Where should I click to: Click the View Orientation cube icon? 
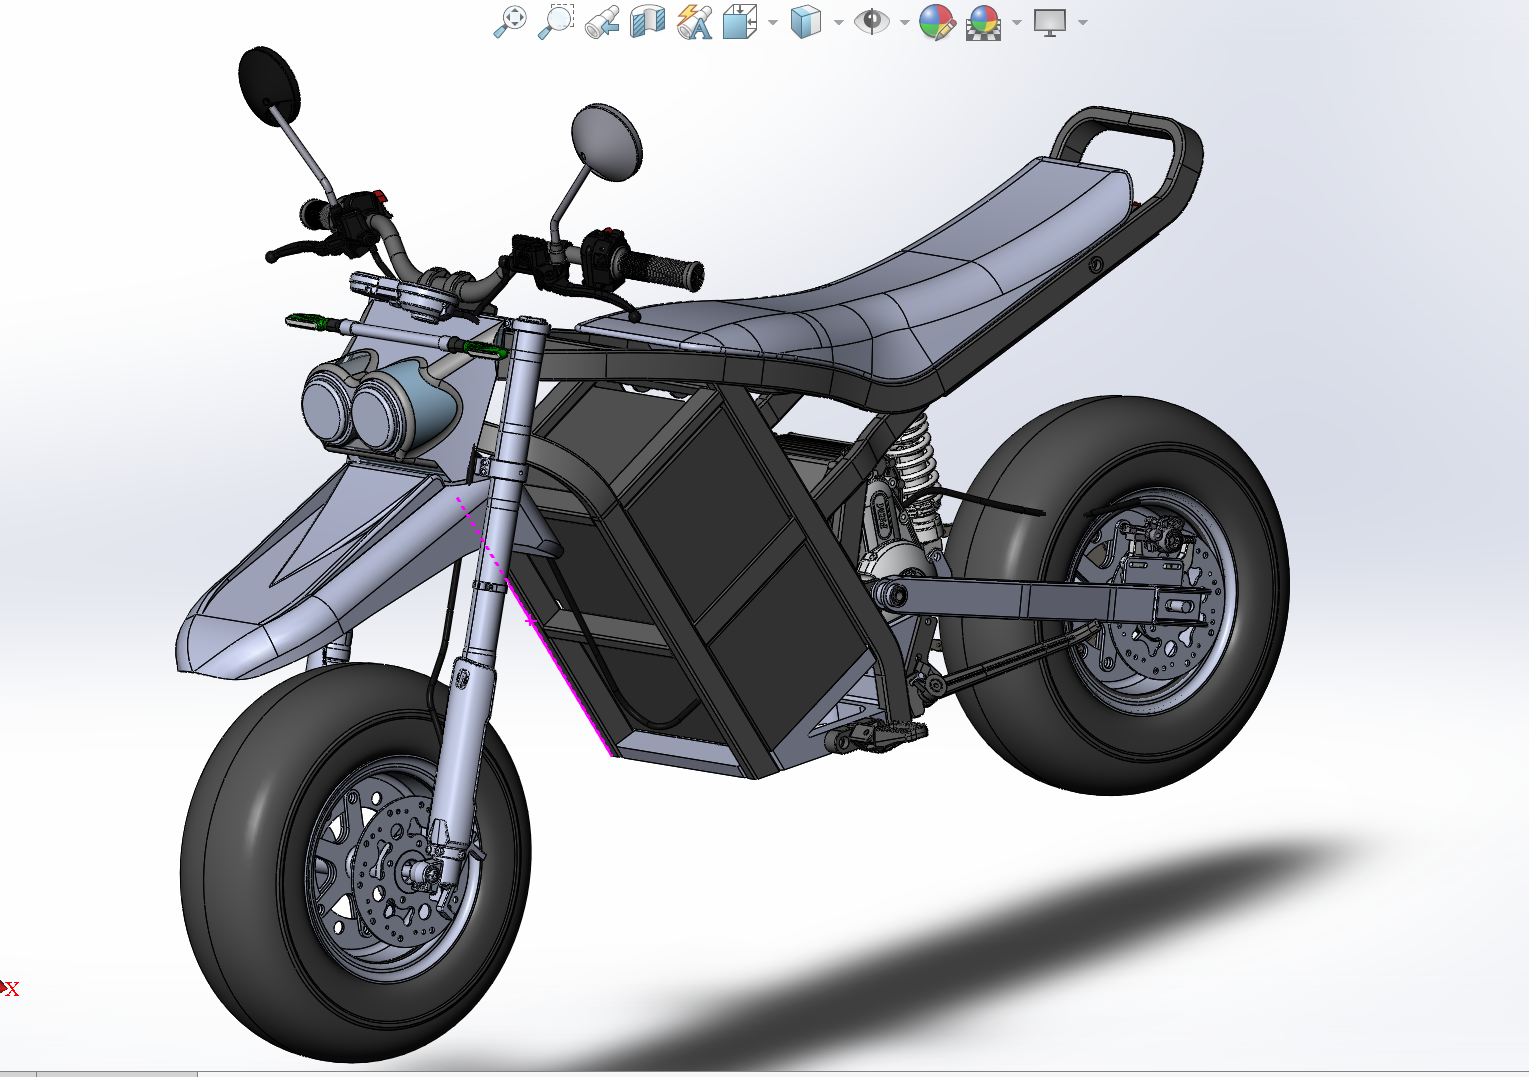tap(739, 22)
